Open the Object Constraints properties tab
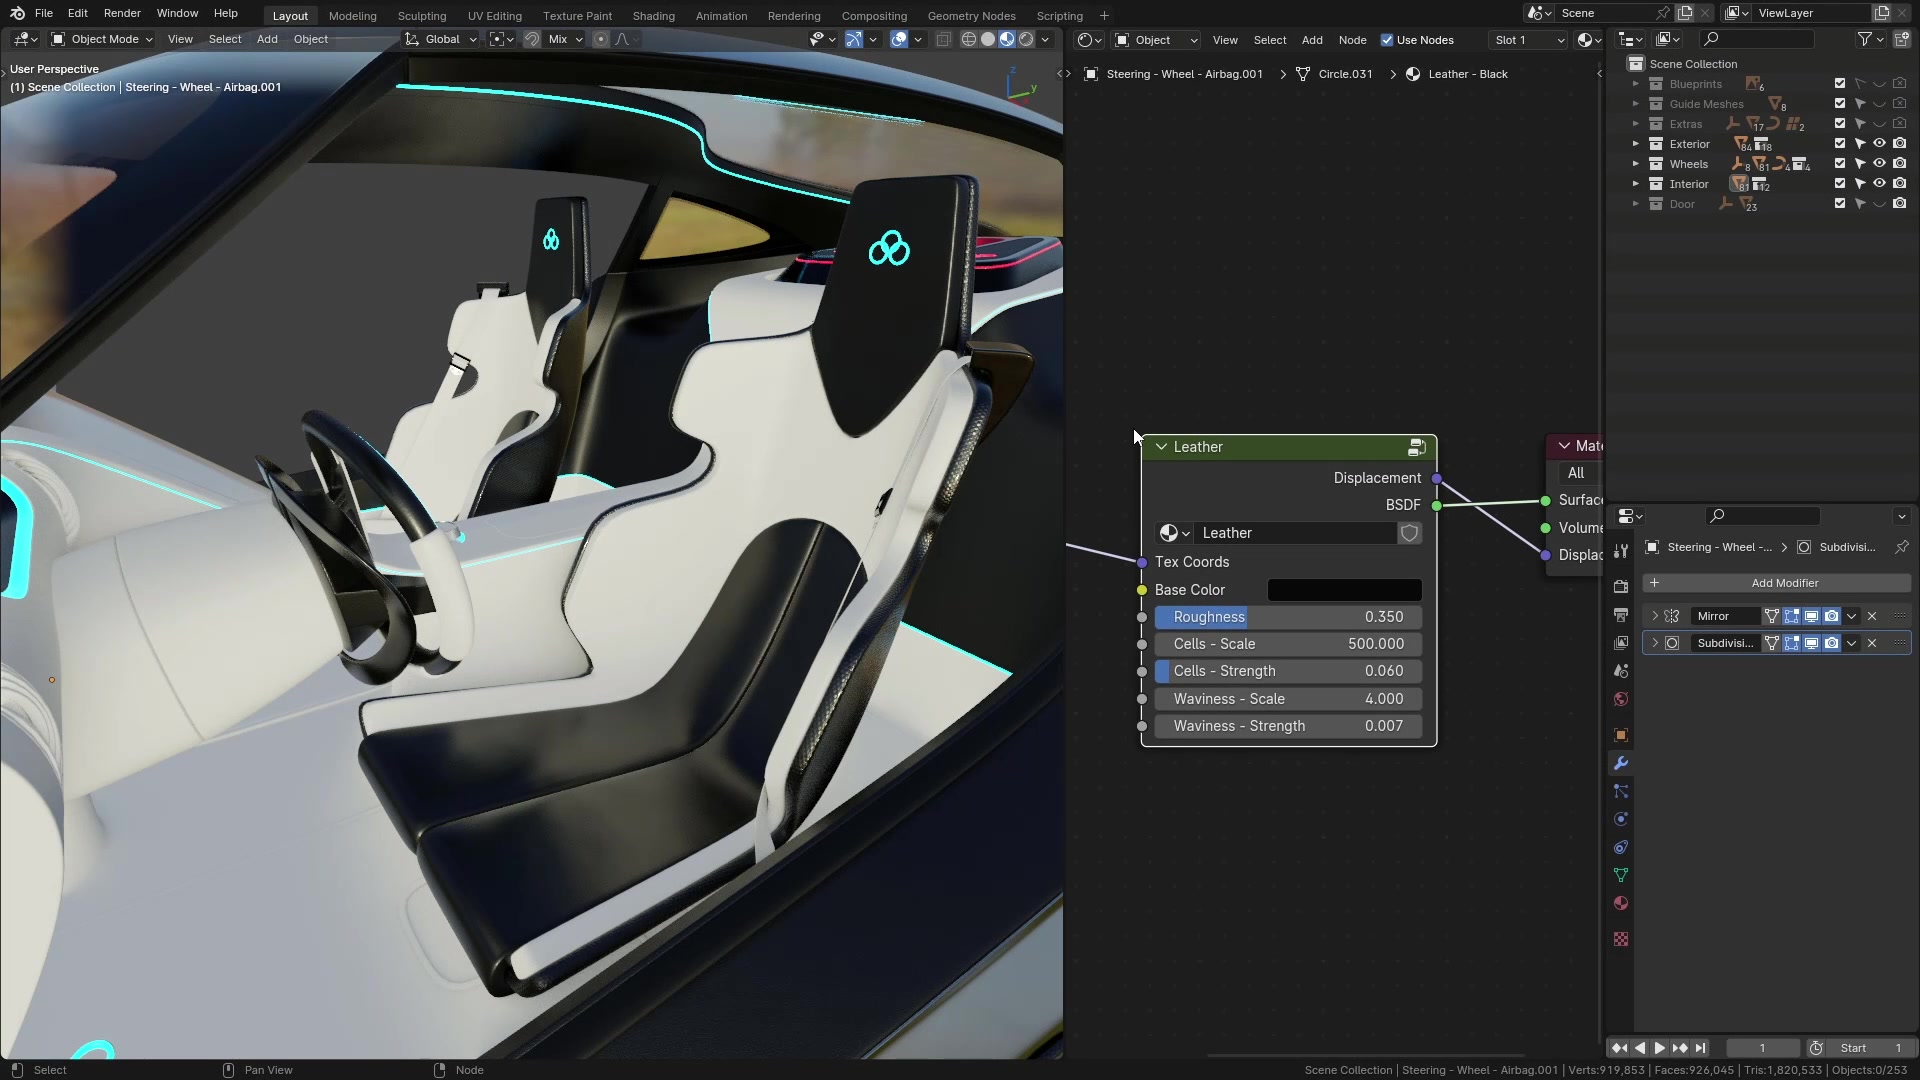Screen dimensions: 1920x1080 pos(1621,847)
